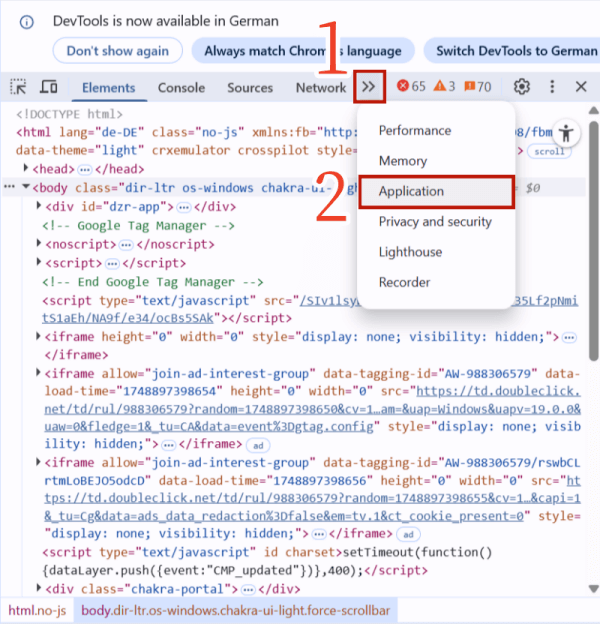Click the lang="de-DE" attribute value

(x=119, y=132)
